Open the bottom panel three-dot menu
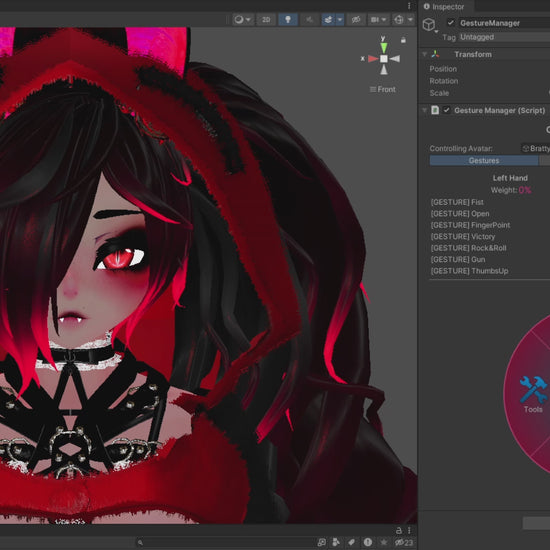The image size is (550, 550). [x=409, y=530]
